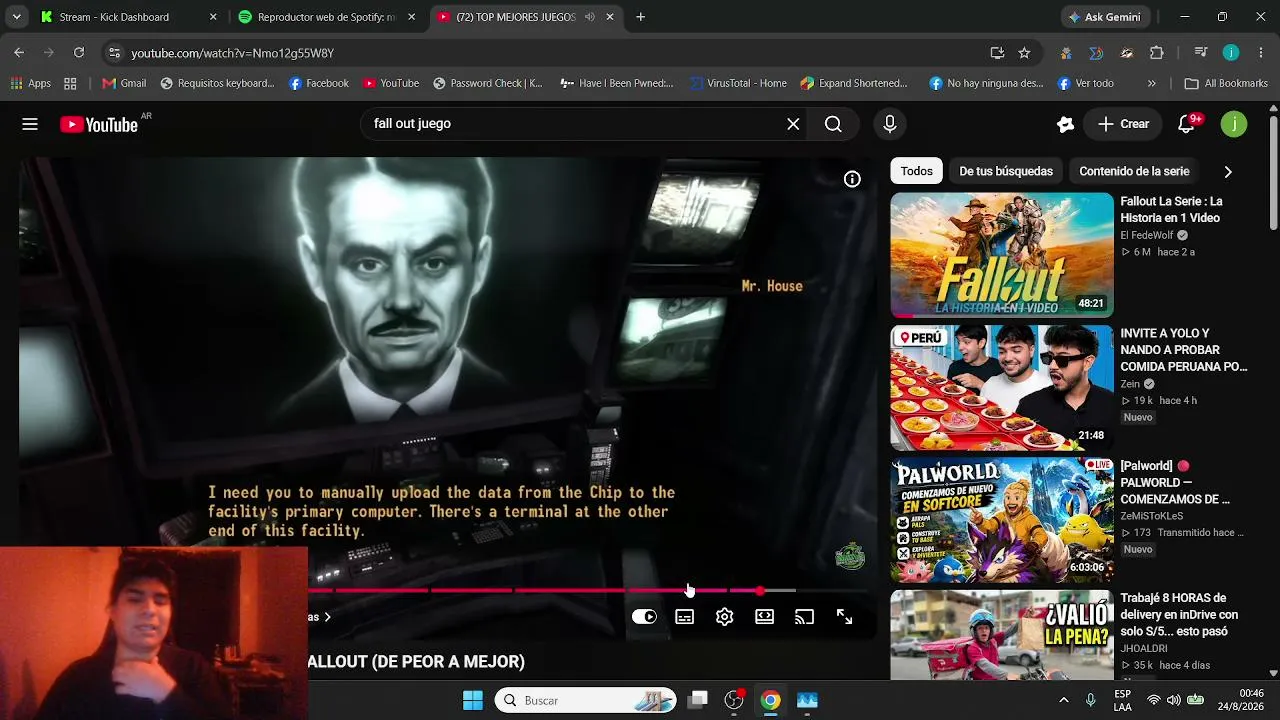
Task: View site information for youtube.com
Action: pos(114,53)
